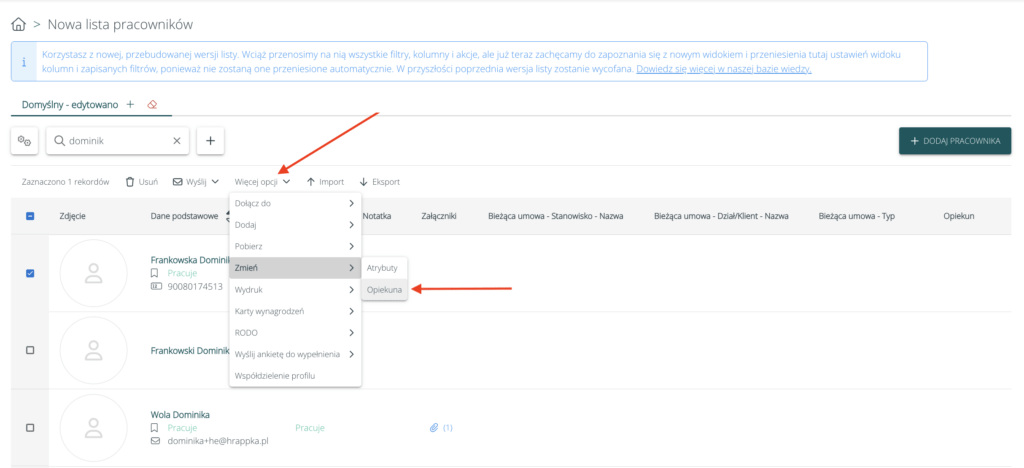Screen dimensions: 1024x468
Task: Go to the home page icon
Action: (x=17, y=23)
